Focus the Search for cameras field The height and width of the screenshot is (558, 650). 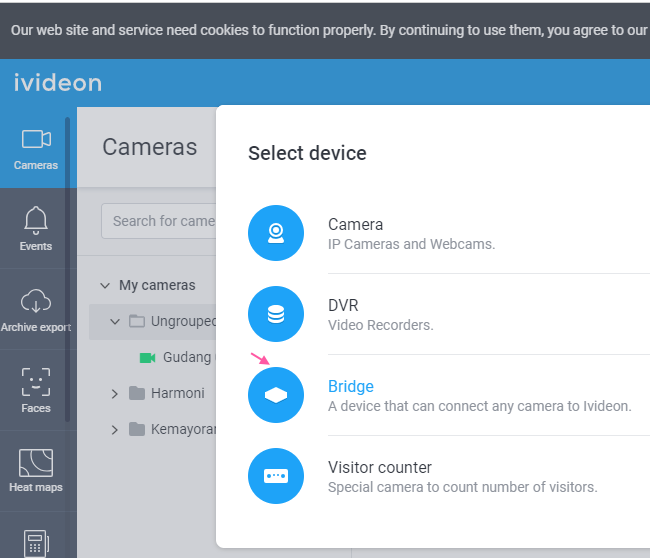159,221
